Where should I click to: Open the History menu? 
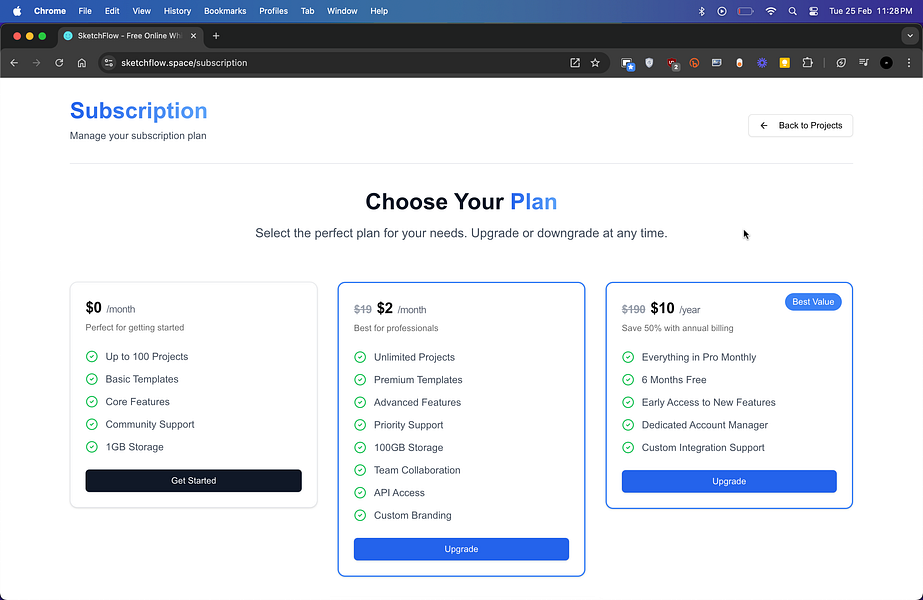tap(177, 11)
